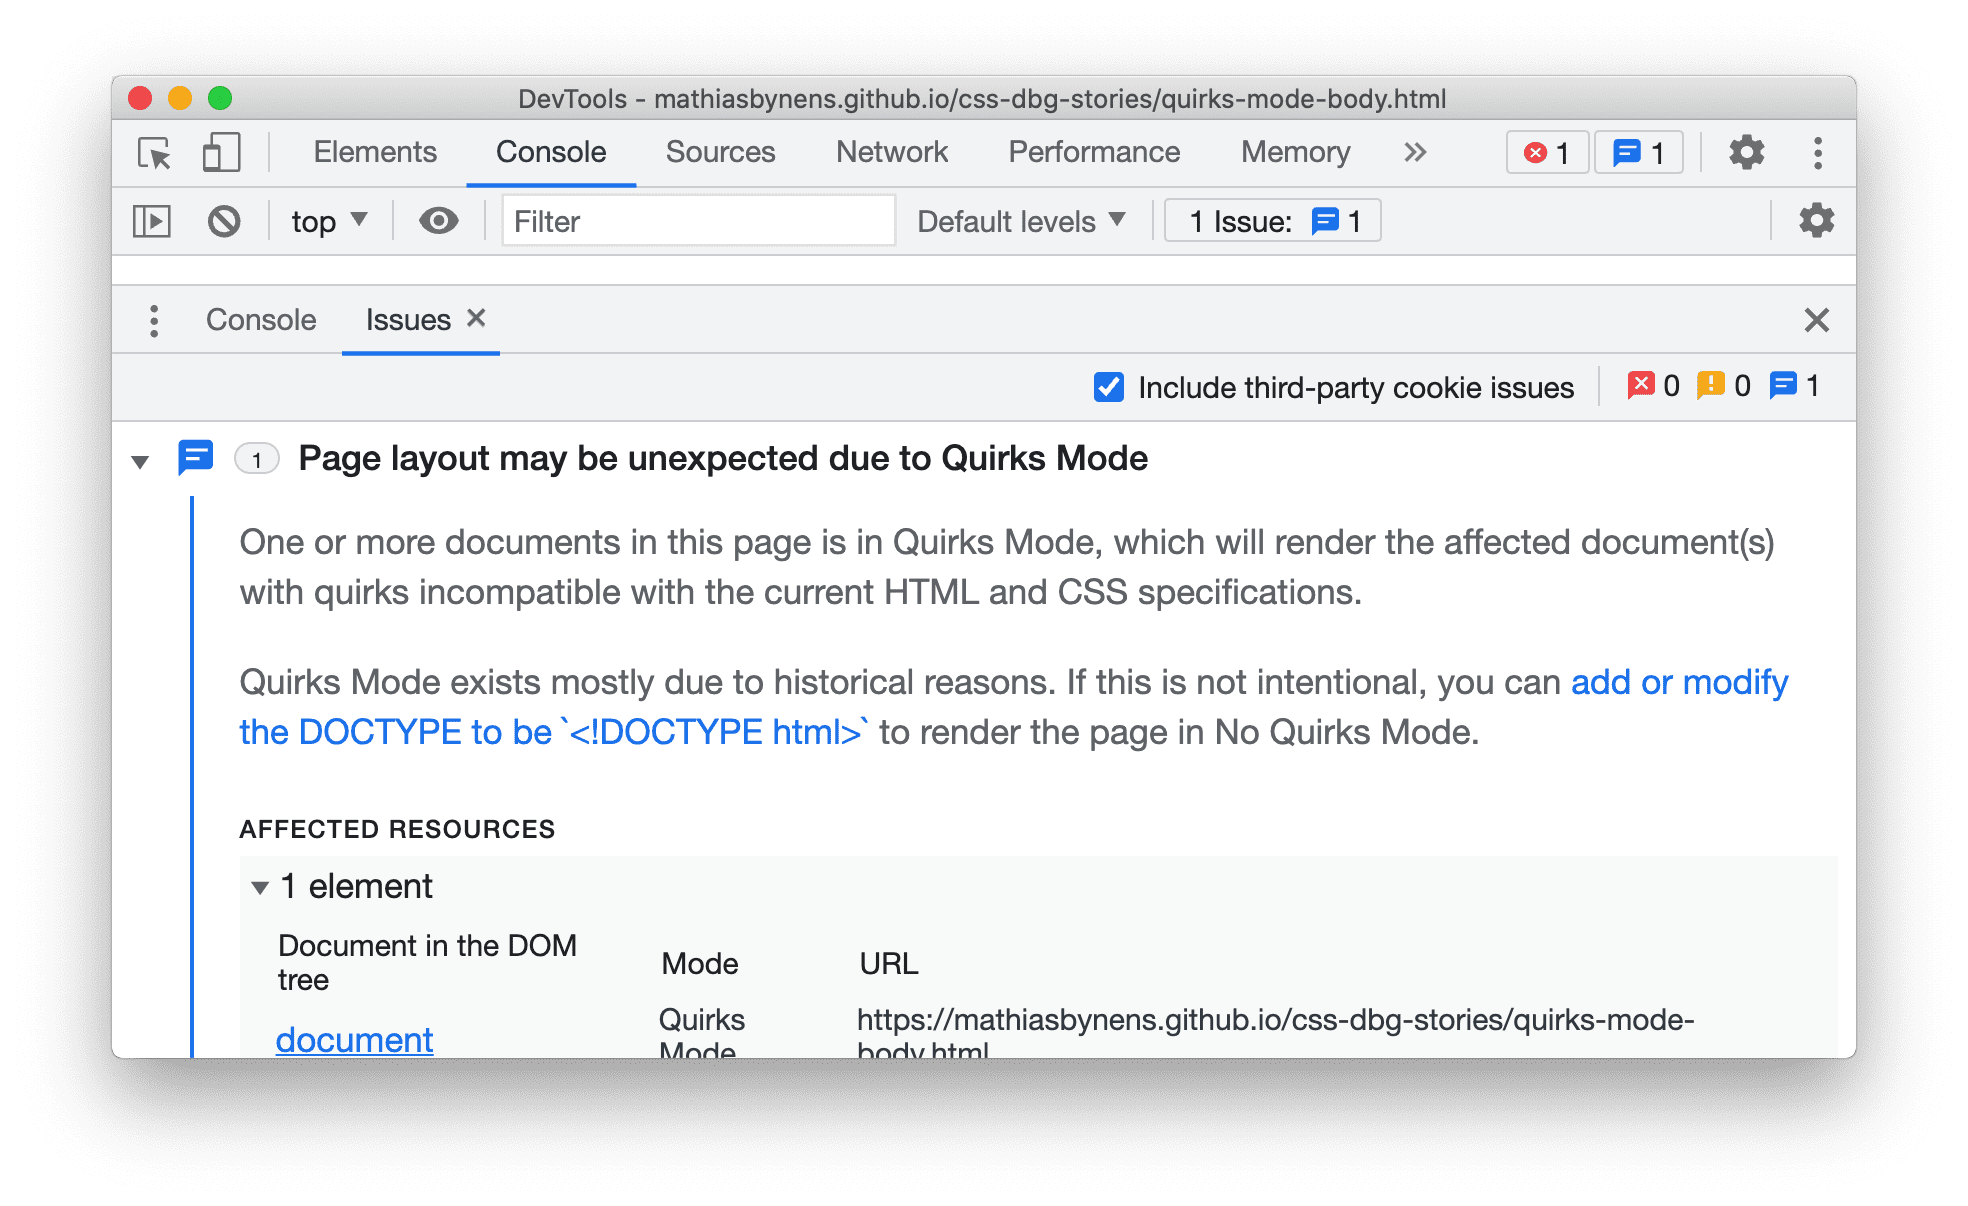Click the 1 Issue filter button
Screen dimensions: 1968x1206
point(1265,219)
